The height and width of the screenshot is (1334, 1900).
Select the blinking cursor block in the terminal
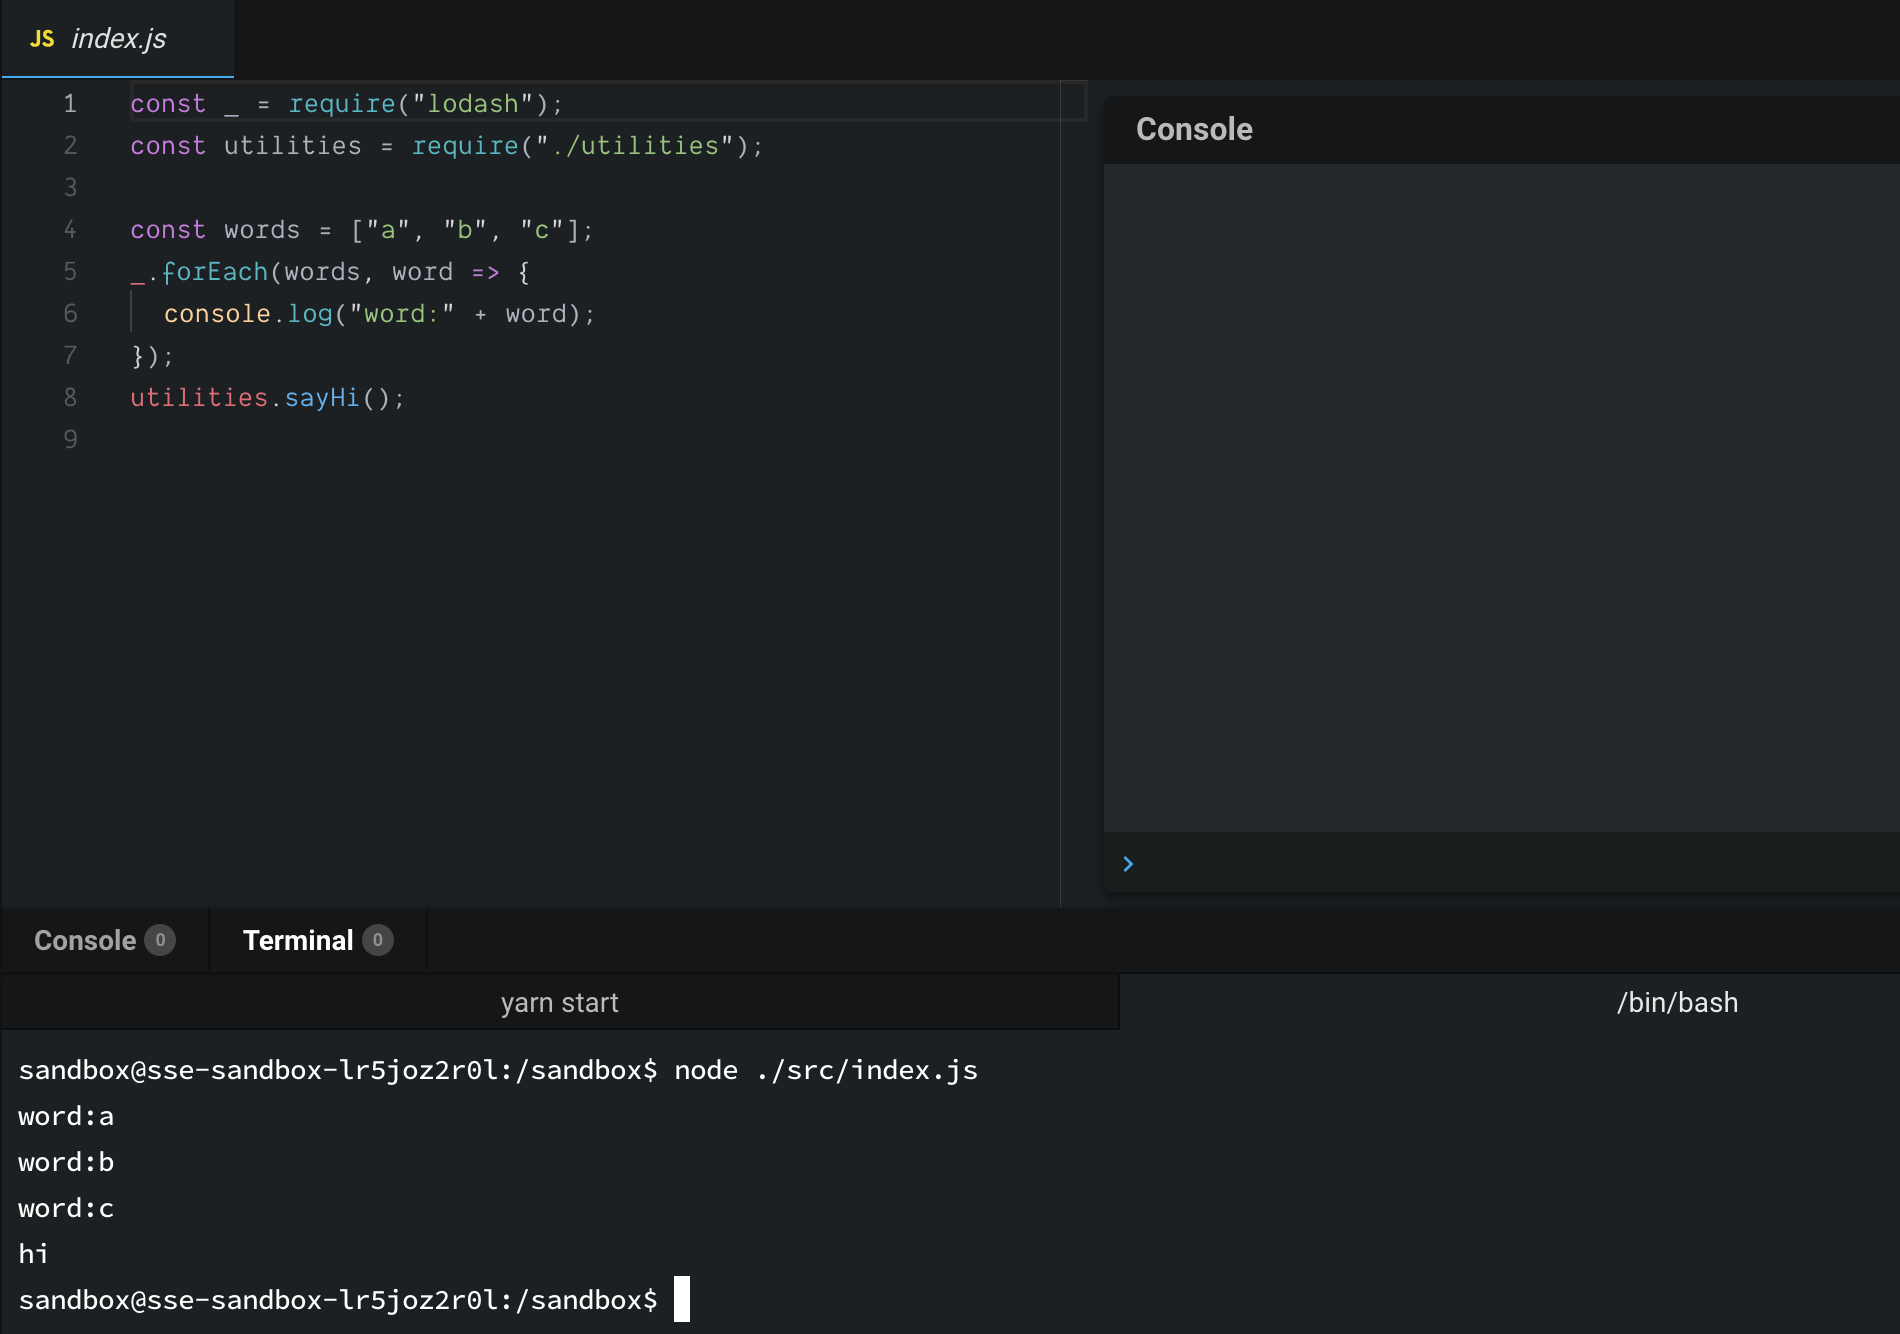click(684, 1300)
